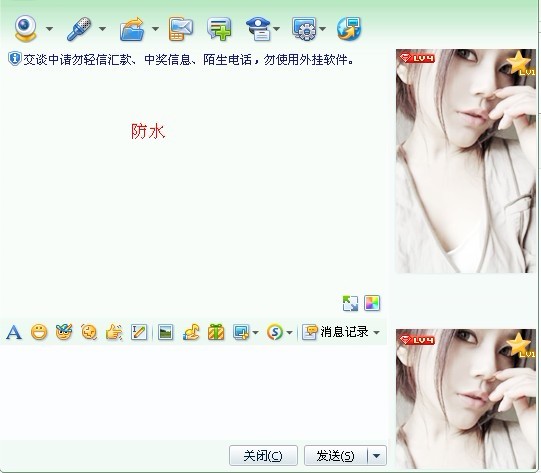
Task: Send SMS message via phone envelope icon
Action: click(180, 29)
